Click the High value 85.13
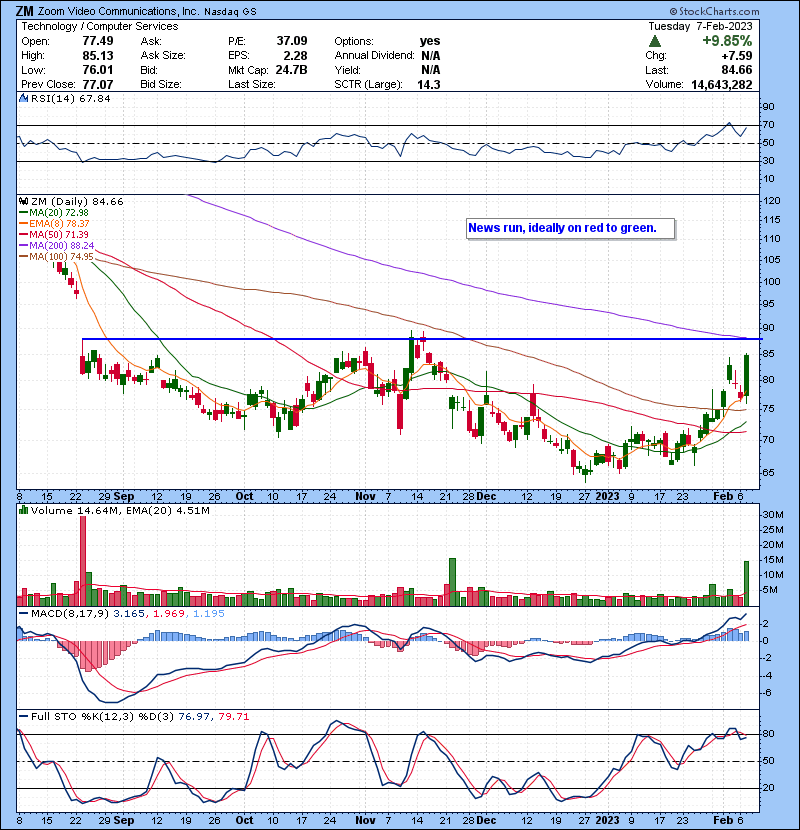800x830 pixels. (97, 56)
